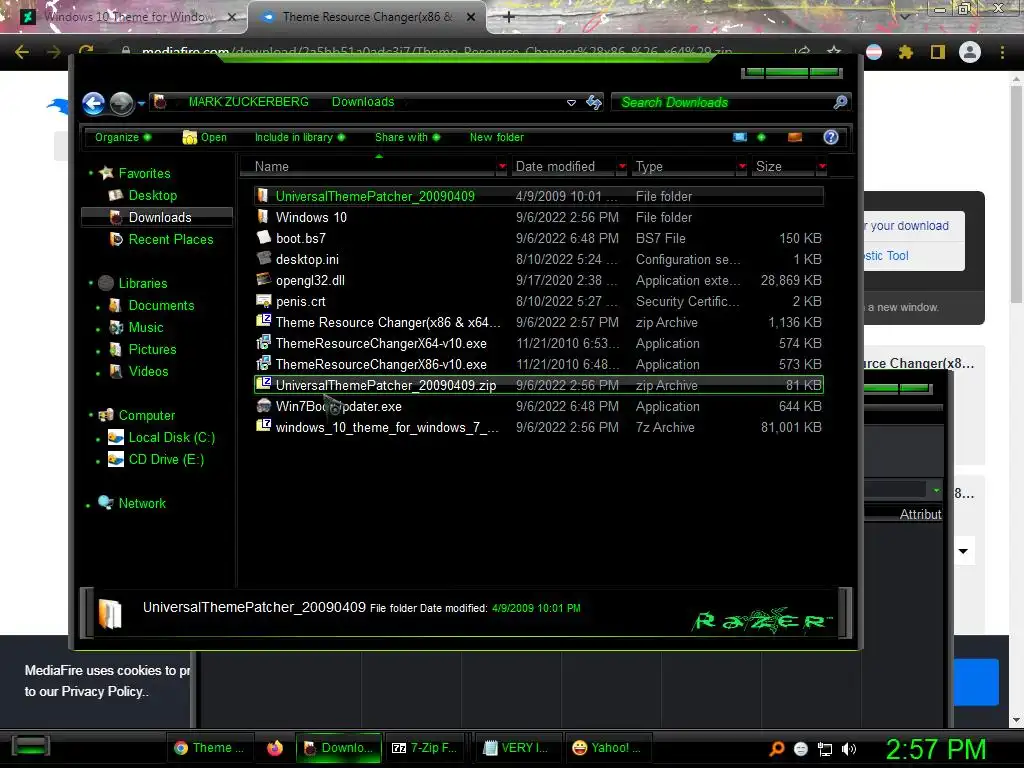The width and height of the screenshot is (1024, 768).
Task: Select Desktop under Favorites
Action: click(x=152, y=195)
